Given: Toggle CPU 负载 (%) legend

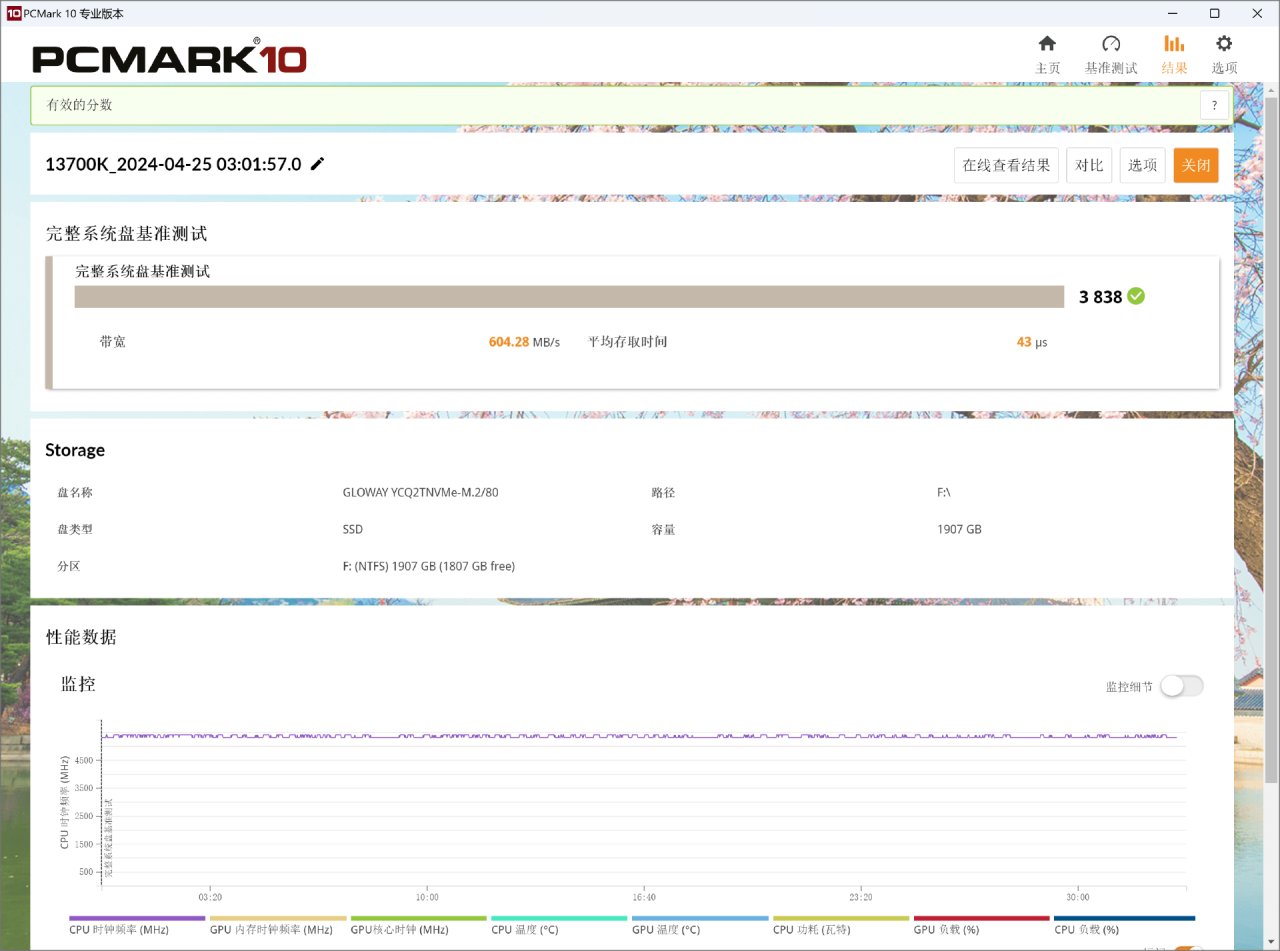Looking at the screenshot, I should click(1124, 925).
